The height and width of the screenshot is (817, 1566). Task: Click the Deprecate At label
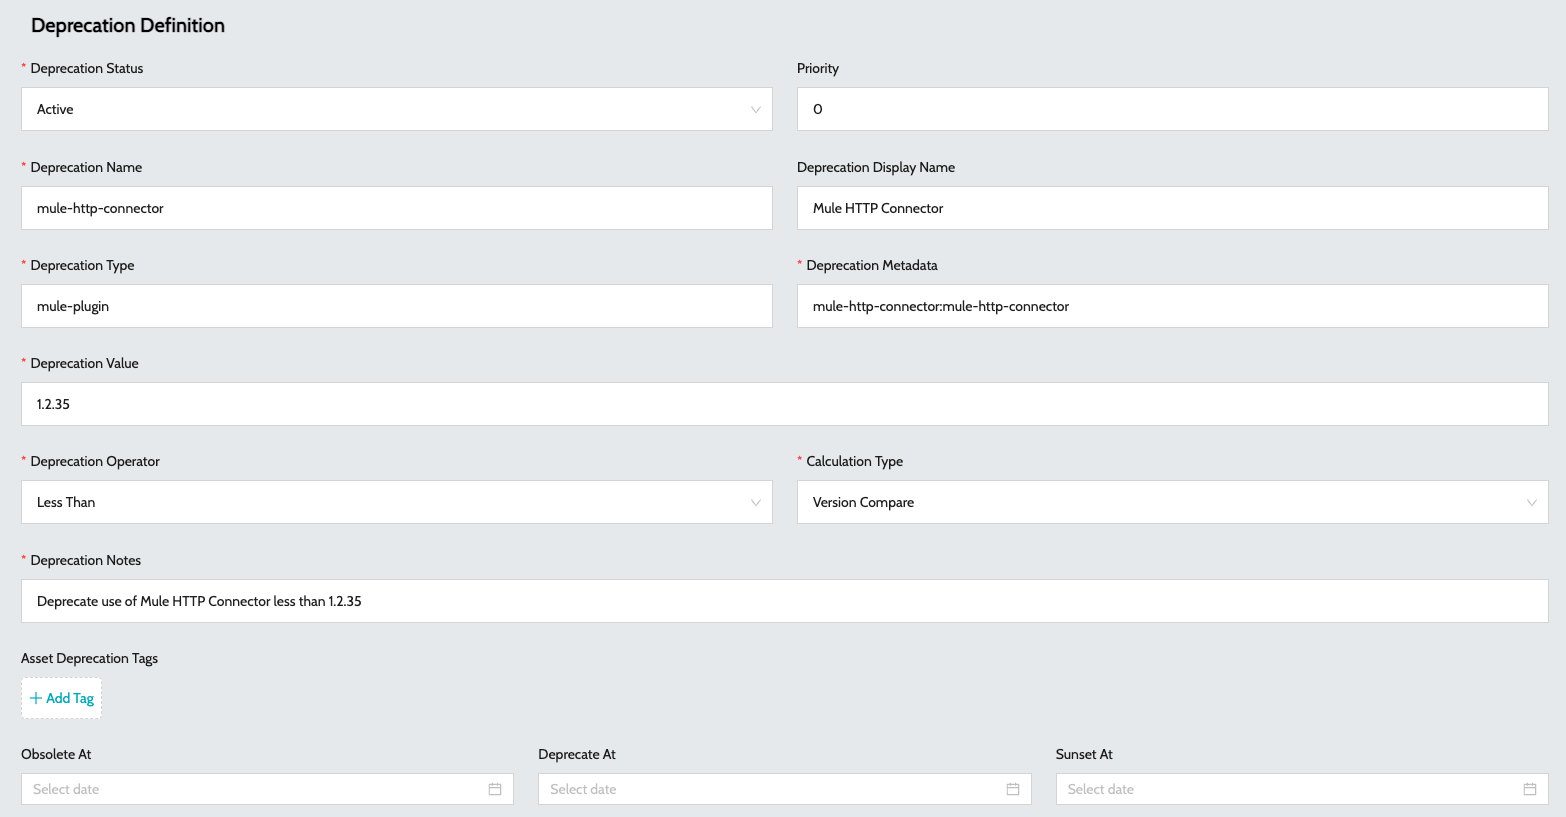point(577,754)
